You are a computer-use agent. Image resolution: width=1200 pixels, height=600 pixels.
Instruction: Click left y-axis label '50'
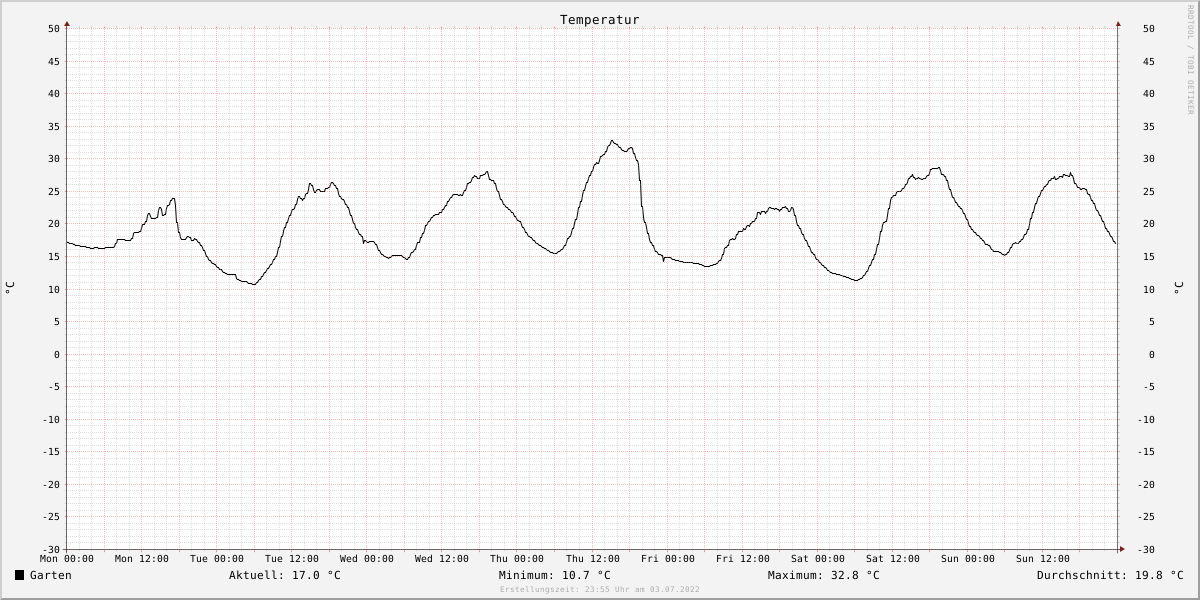pos(54,29)
